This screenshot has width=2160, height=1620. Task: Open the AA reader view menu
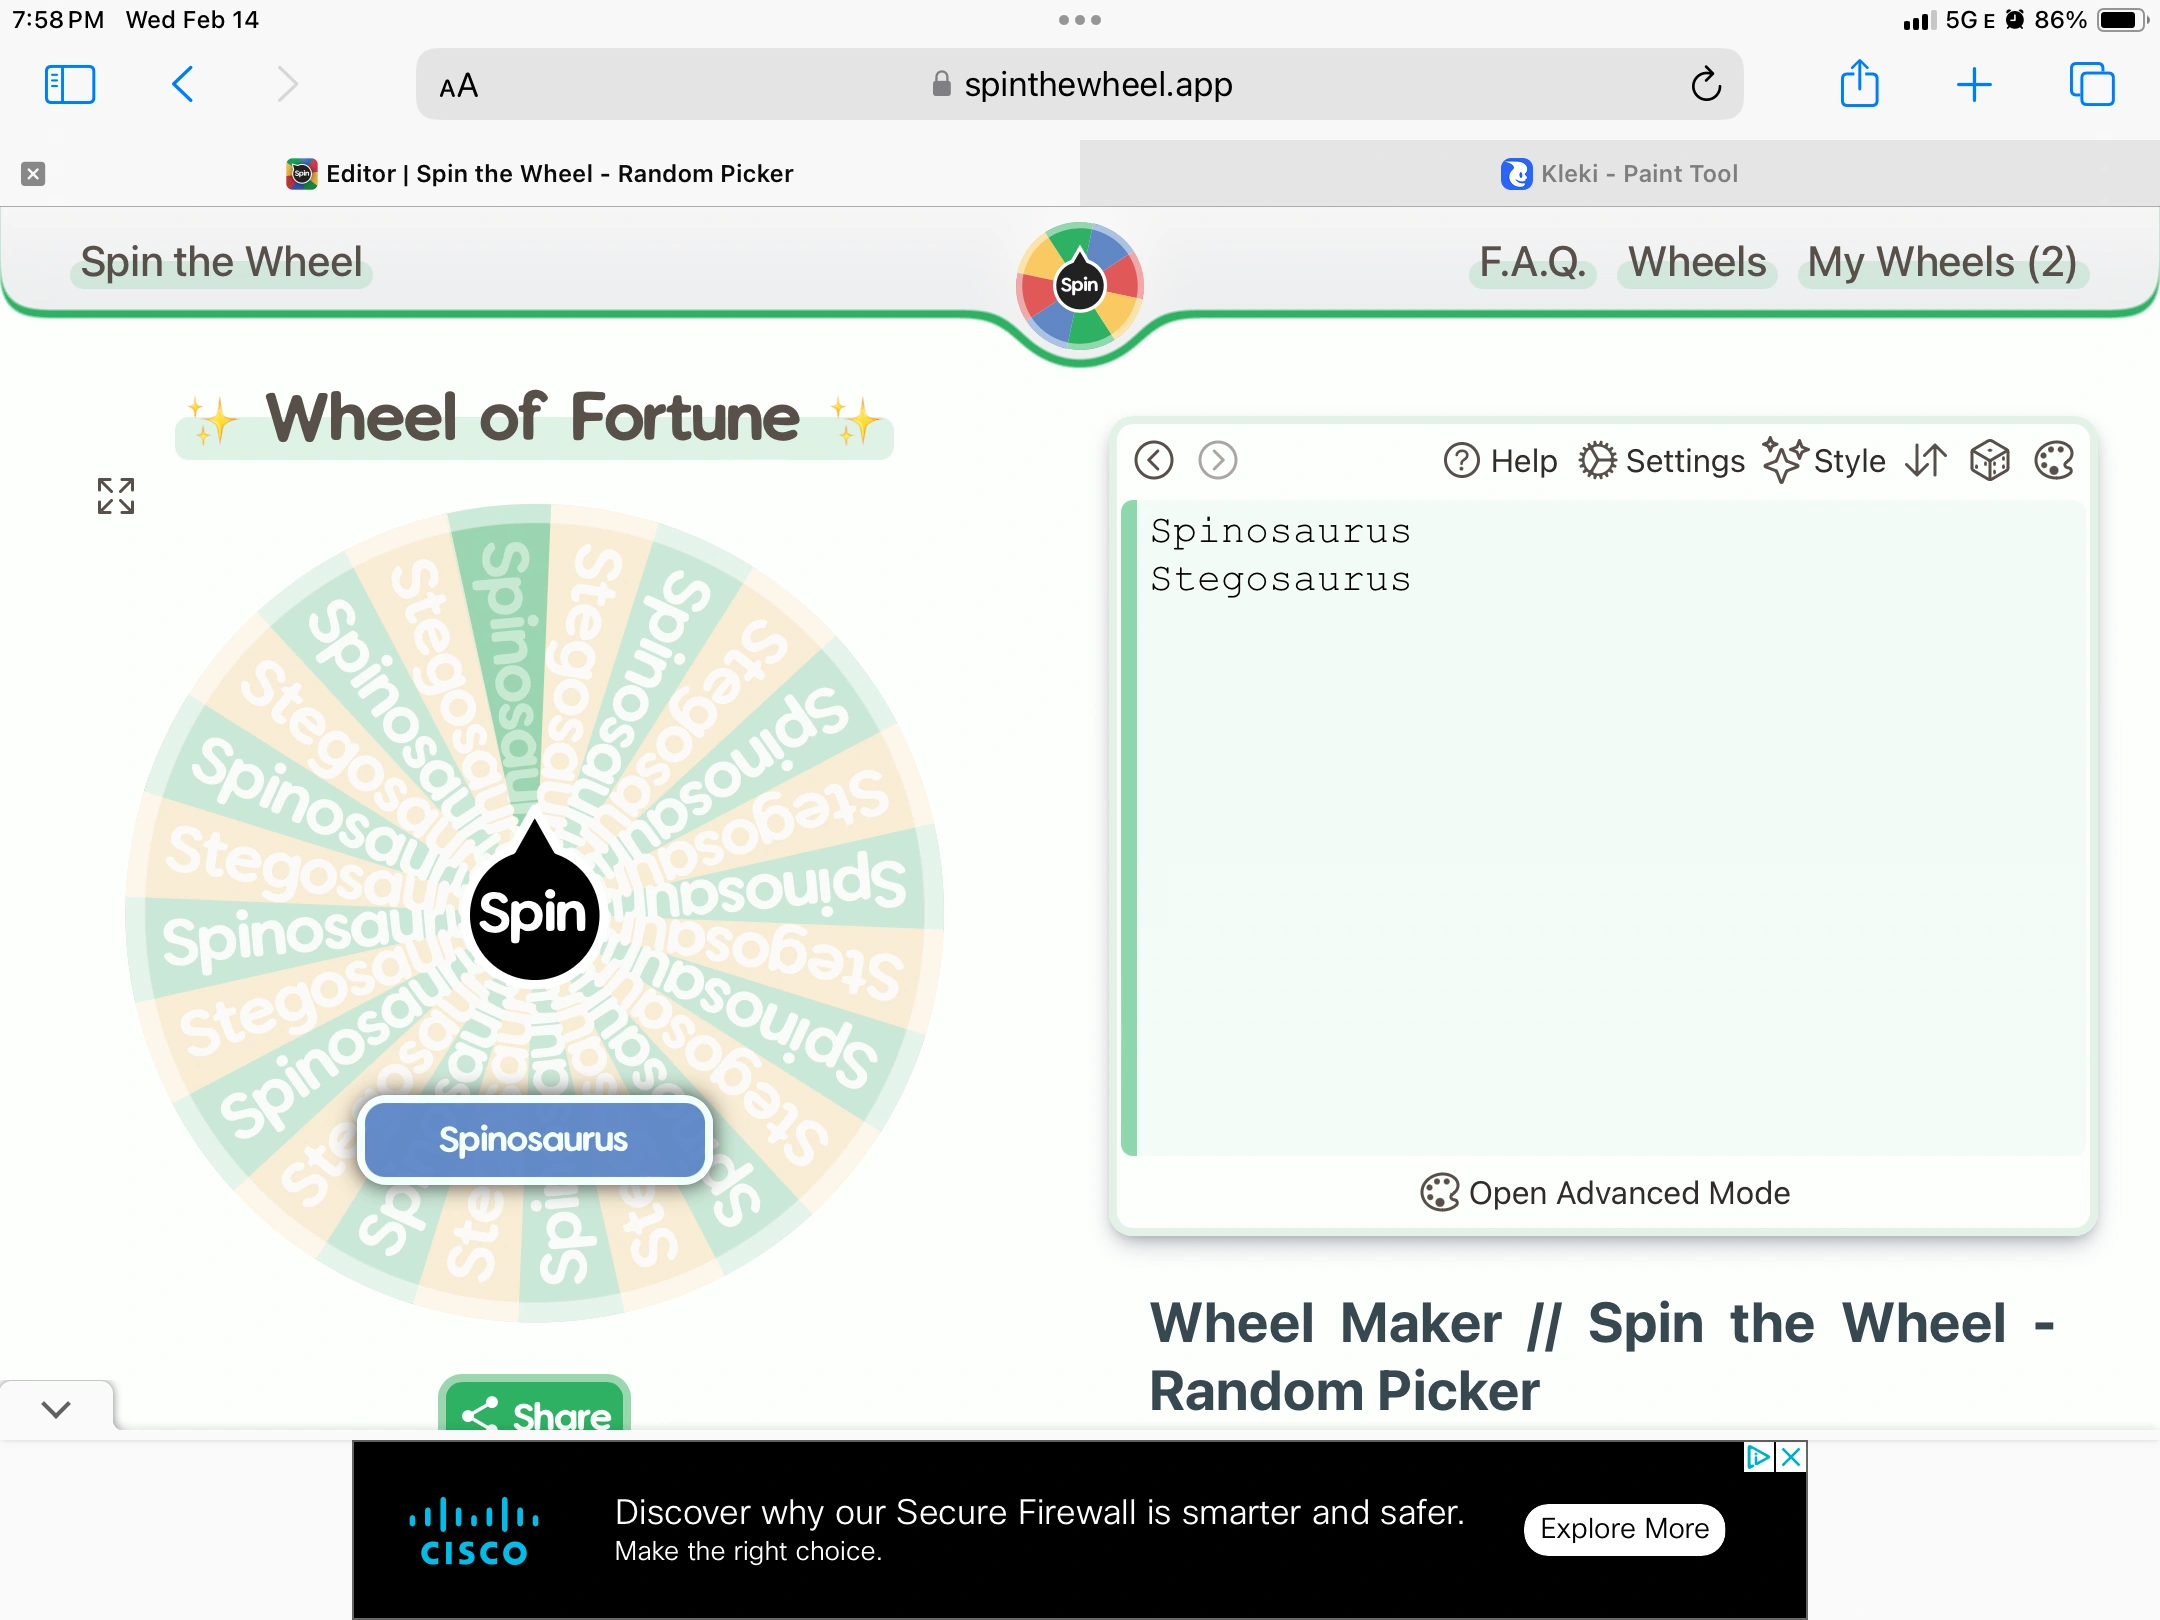[459, 86]
